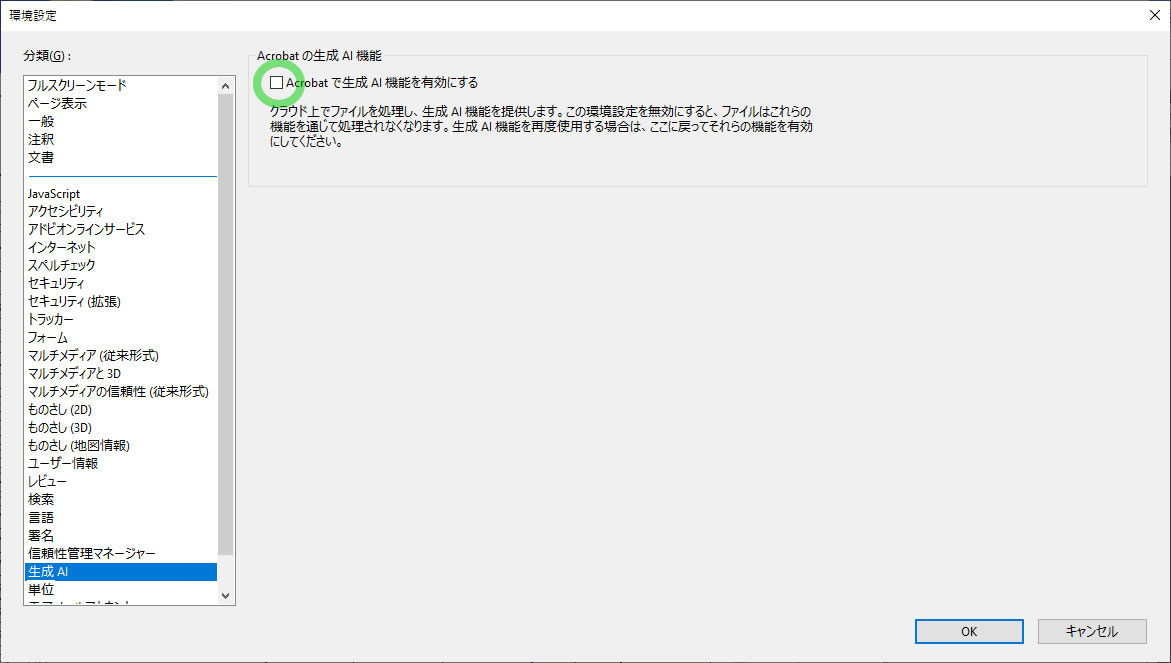Choose the 文書 category
The width and height of the screenshot is (1171, 663).
pyautogui.click(x=41, y=158)
